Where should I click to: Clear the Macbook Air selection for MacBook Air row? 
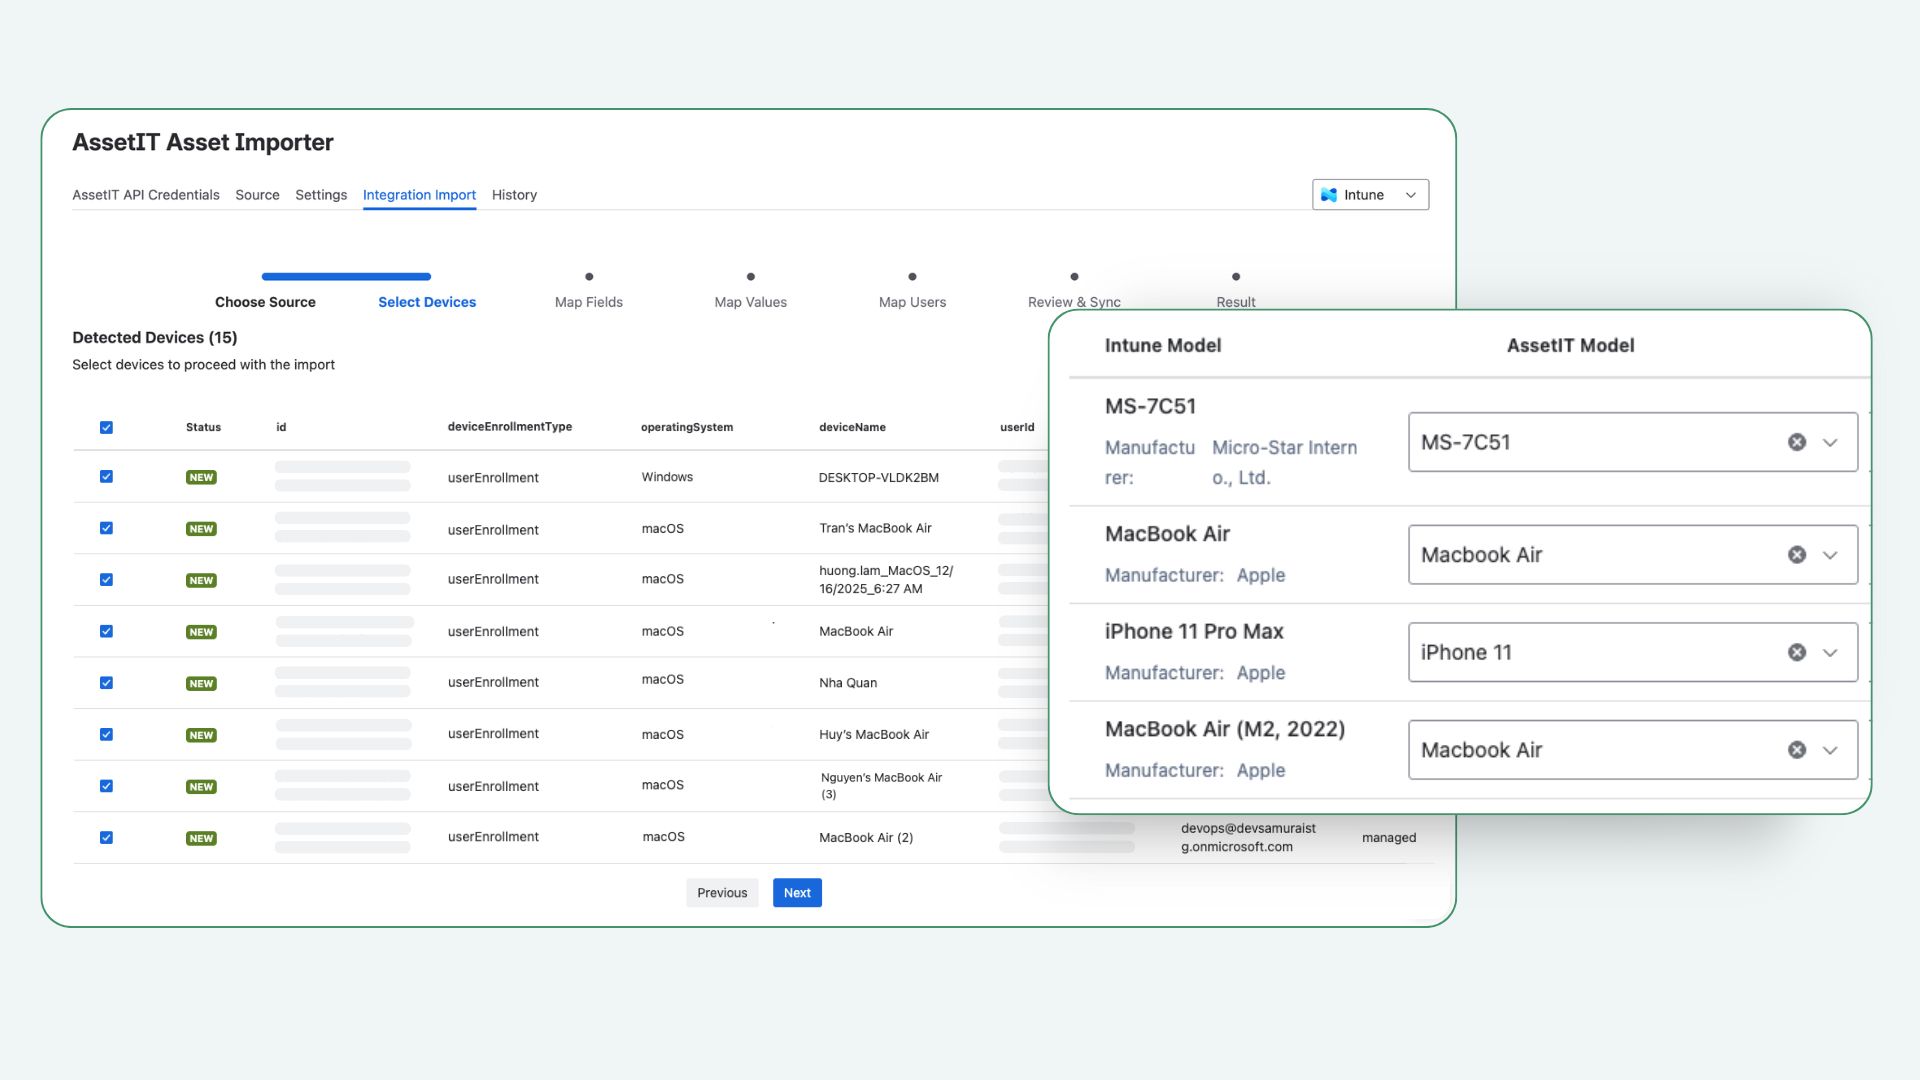point(1796,555)
